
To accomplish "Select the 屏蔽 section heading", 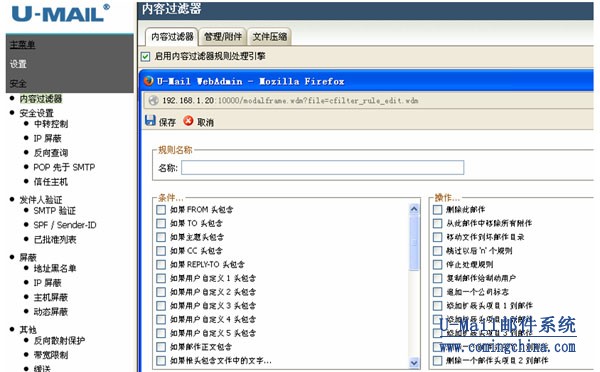I will click(28, 258).
